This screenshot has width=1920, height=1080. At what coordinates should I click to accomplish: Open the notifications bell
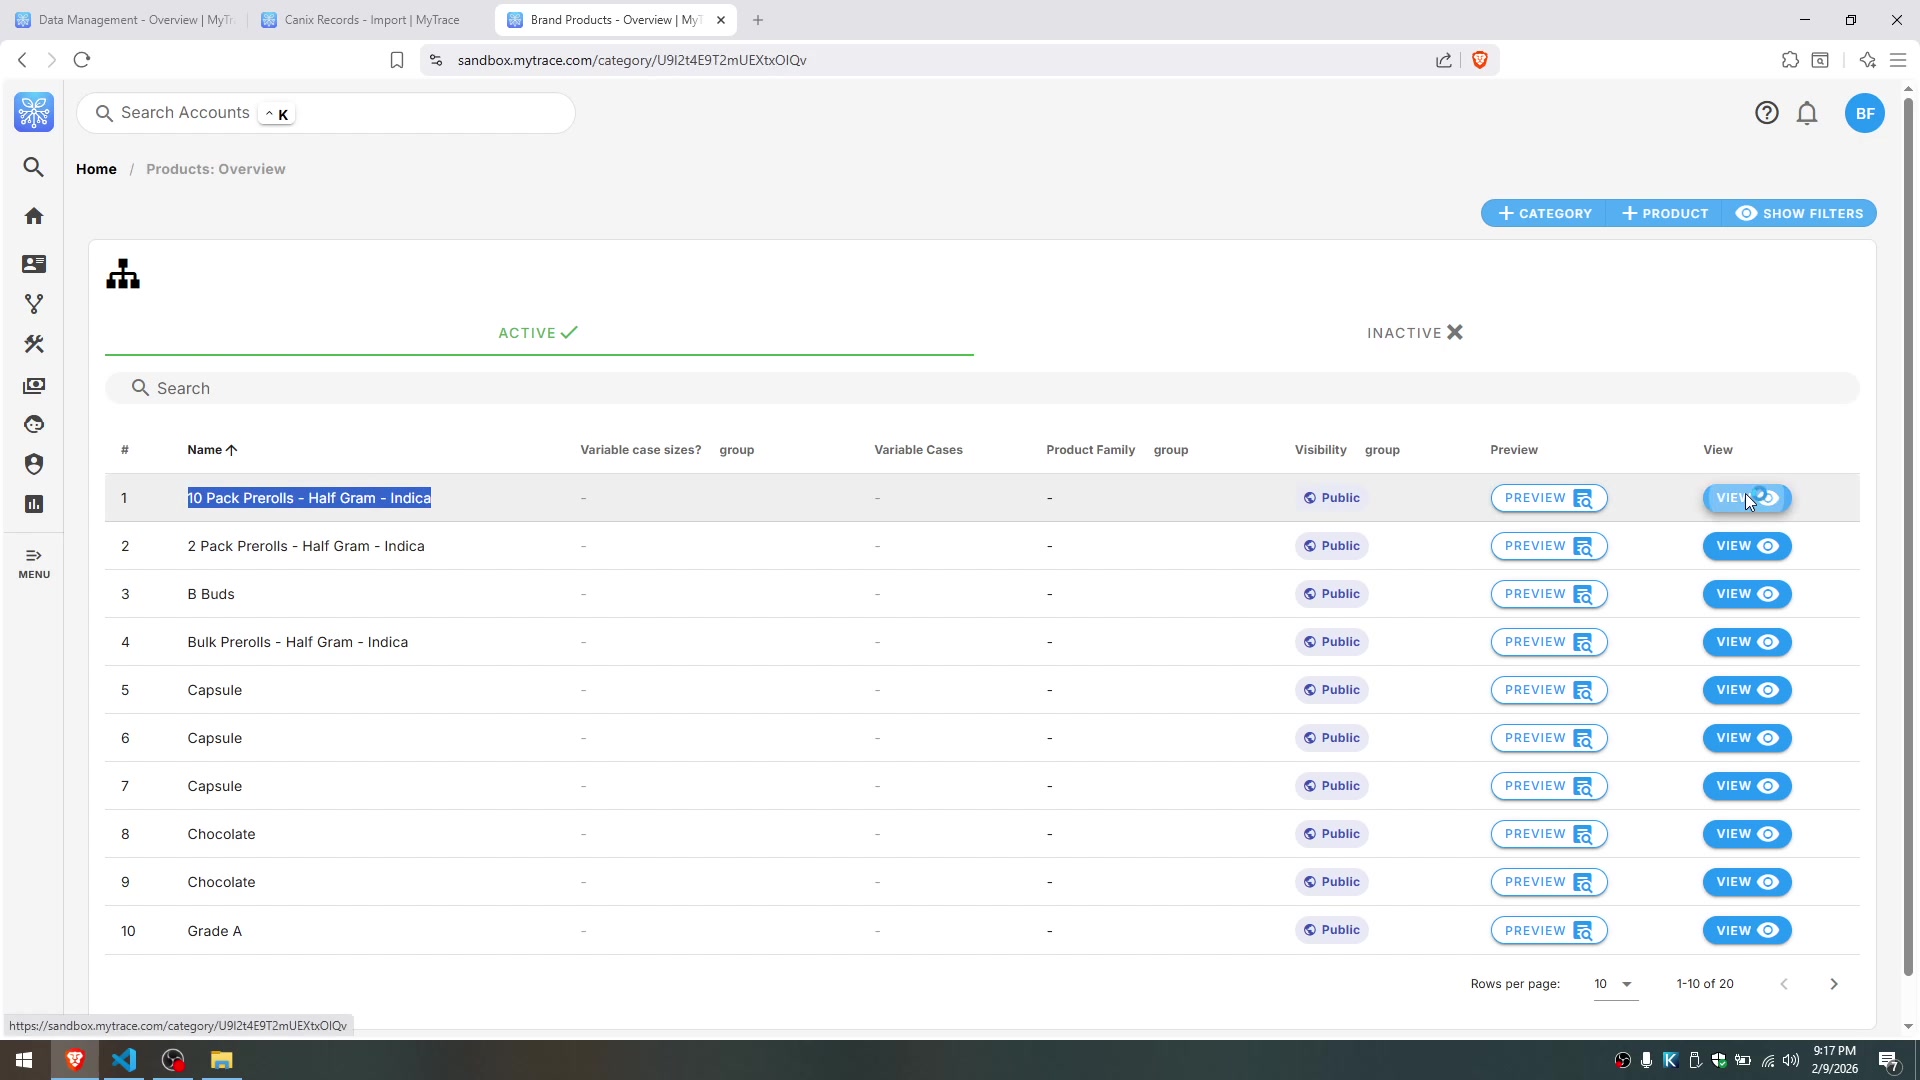coord(1806,113)
